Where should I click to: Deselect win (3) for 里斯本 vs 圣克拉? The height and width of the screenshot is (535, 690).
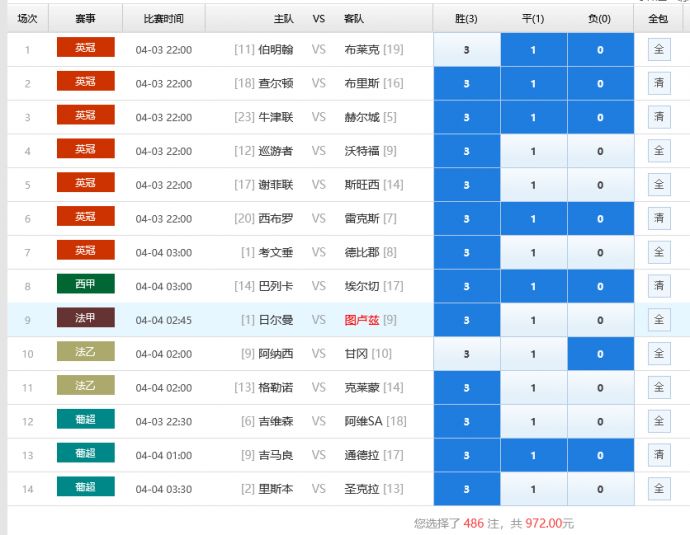point(466,490)
